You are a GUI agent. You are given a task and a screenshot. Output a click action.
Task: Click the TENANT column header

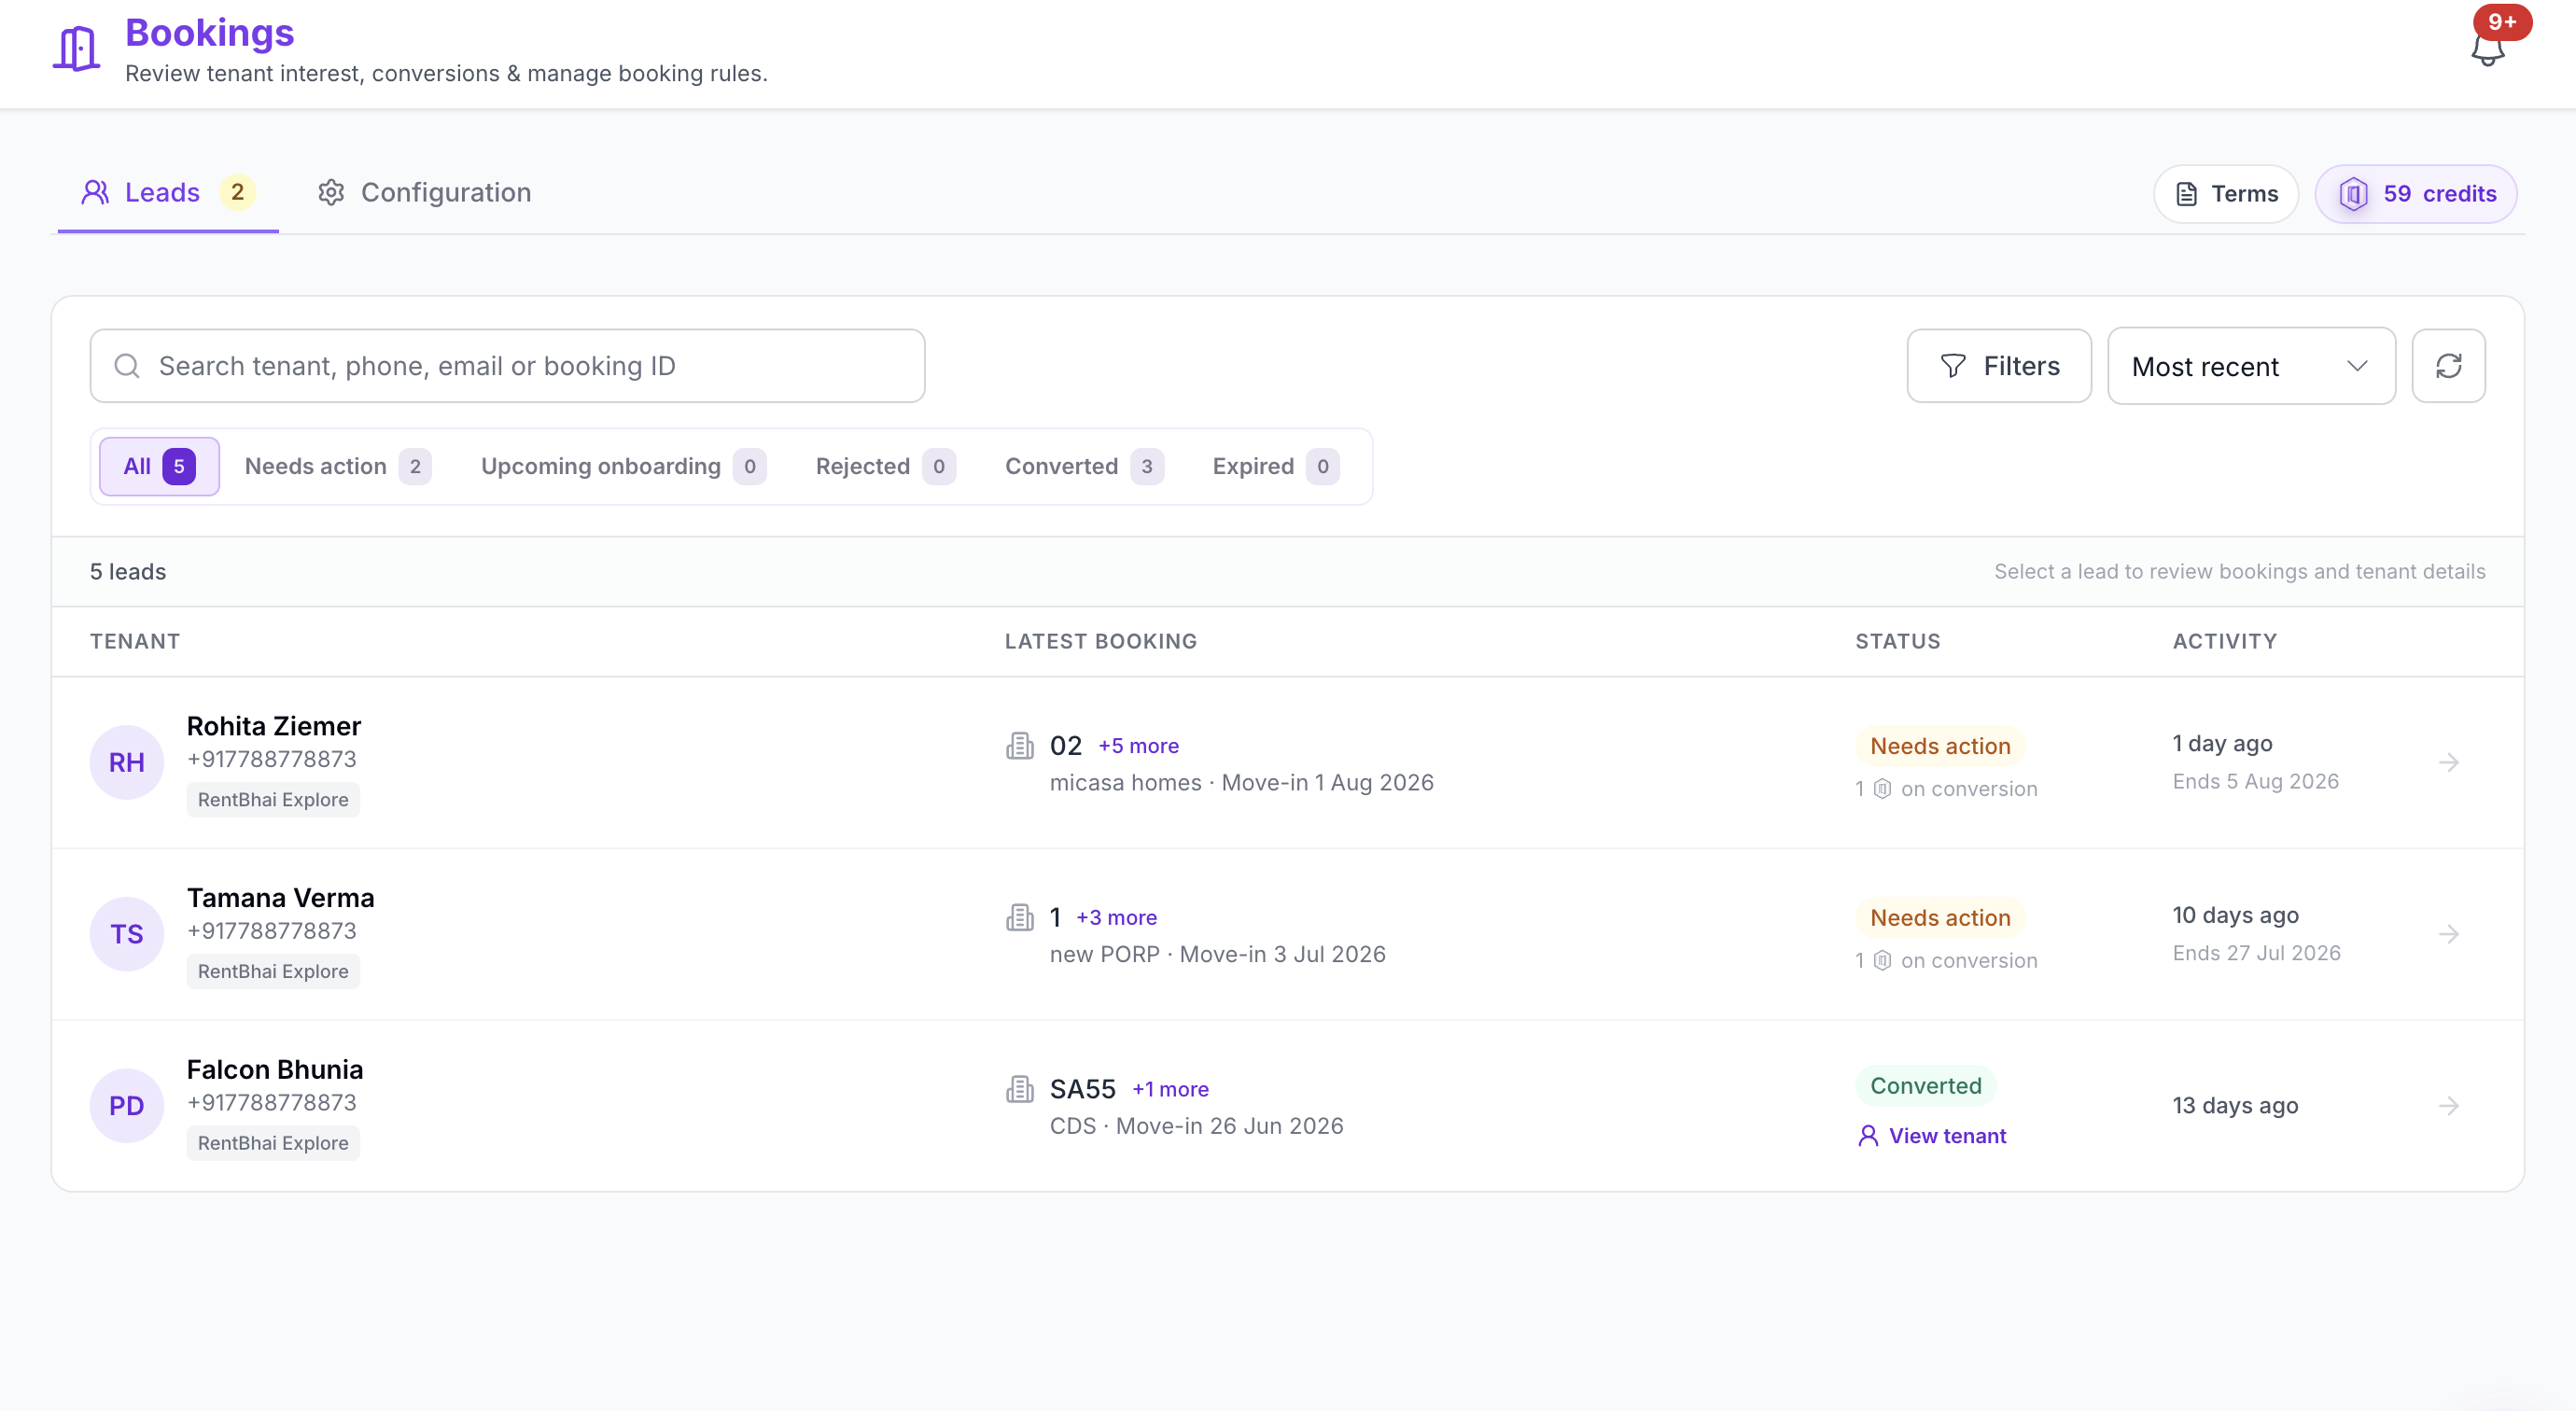click(135, 642)
